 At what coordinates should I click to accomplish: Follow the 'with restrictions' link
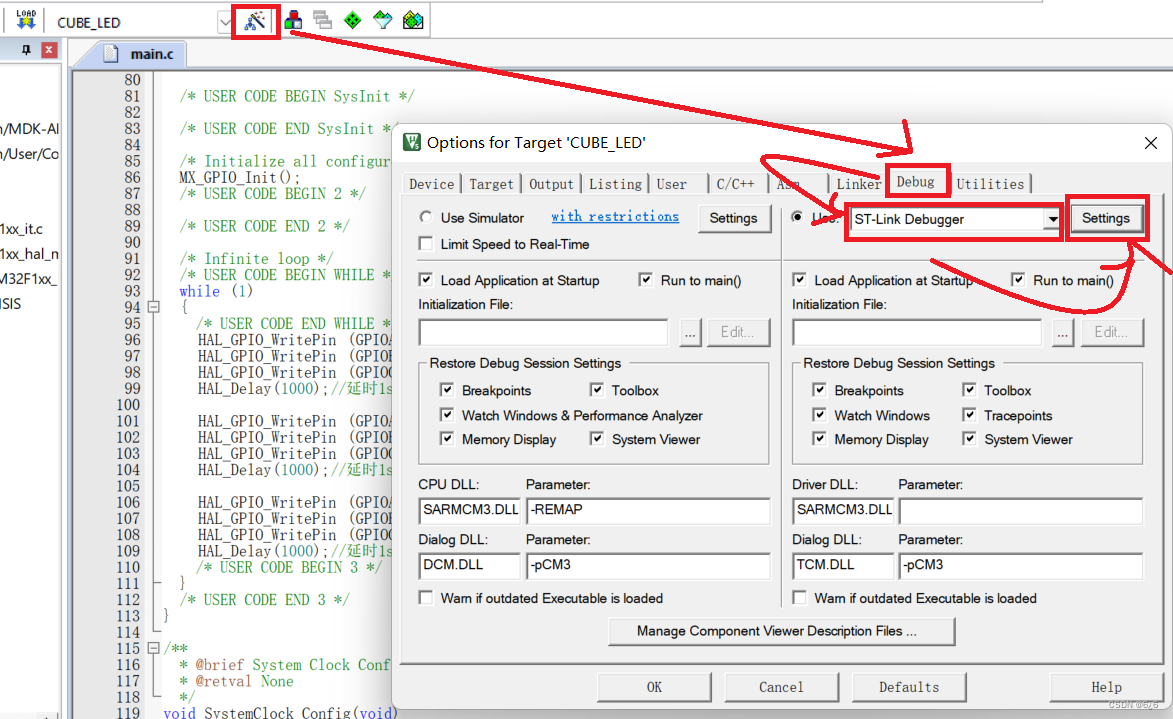615,216
